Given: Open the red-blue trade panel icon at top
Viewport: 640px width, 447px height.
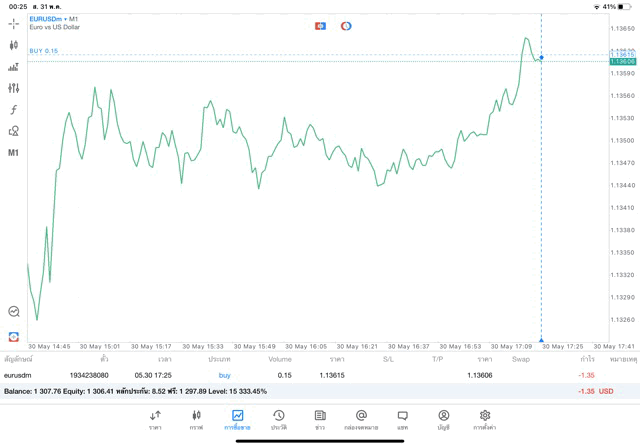Looking at the screenshot, I should 320,26.
